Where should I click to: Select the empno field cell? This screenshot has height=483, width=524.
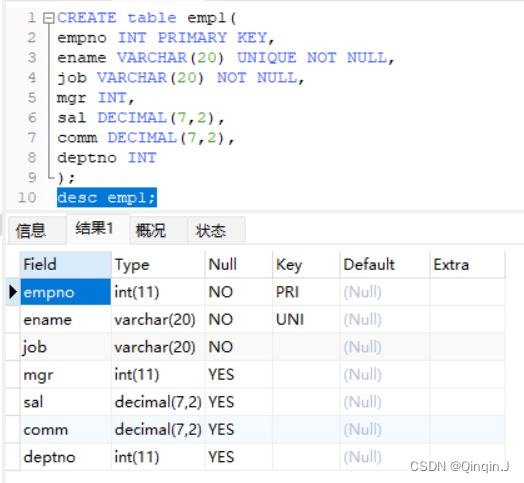coord(66,292)
